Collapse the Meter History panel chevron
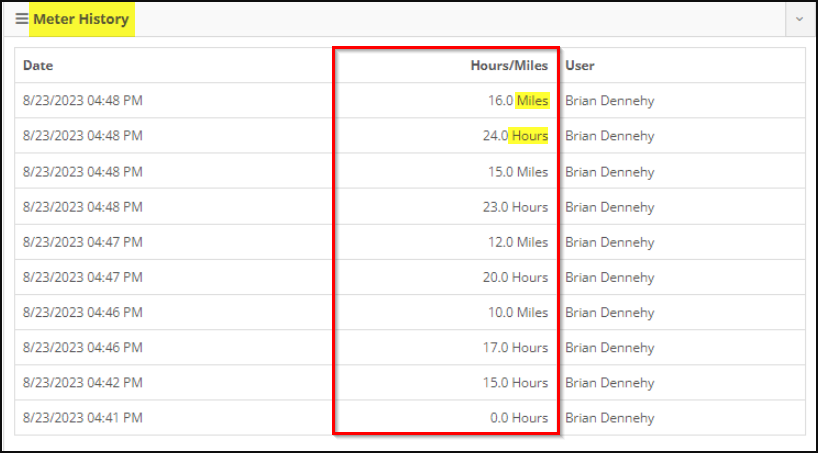Viewport: 818px width, 453px height. point(799,19)
